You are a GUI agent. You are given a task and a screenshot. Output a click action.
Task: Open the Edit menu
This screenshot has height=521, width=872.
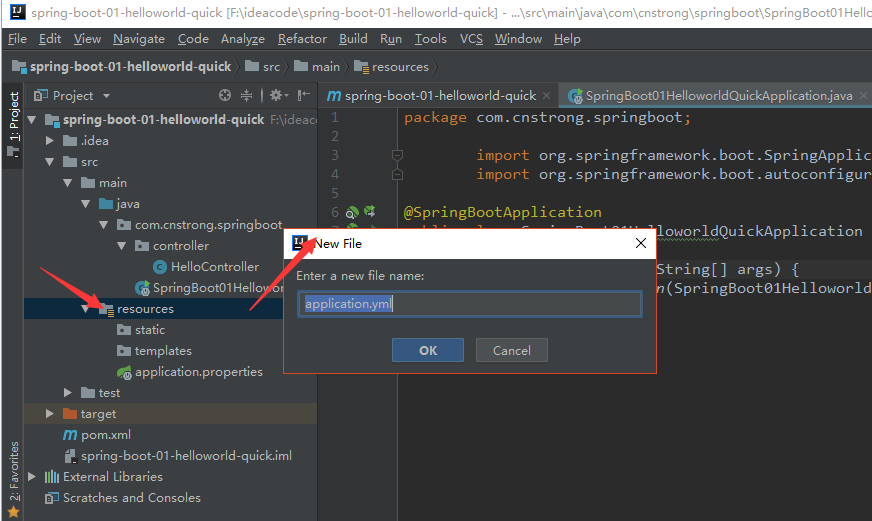49,39
